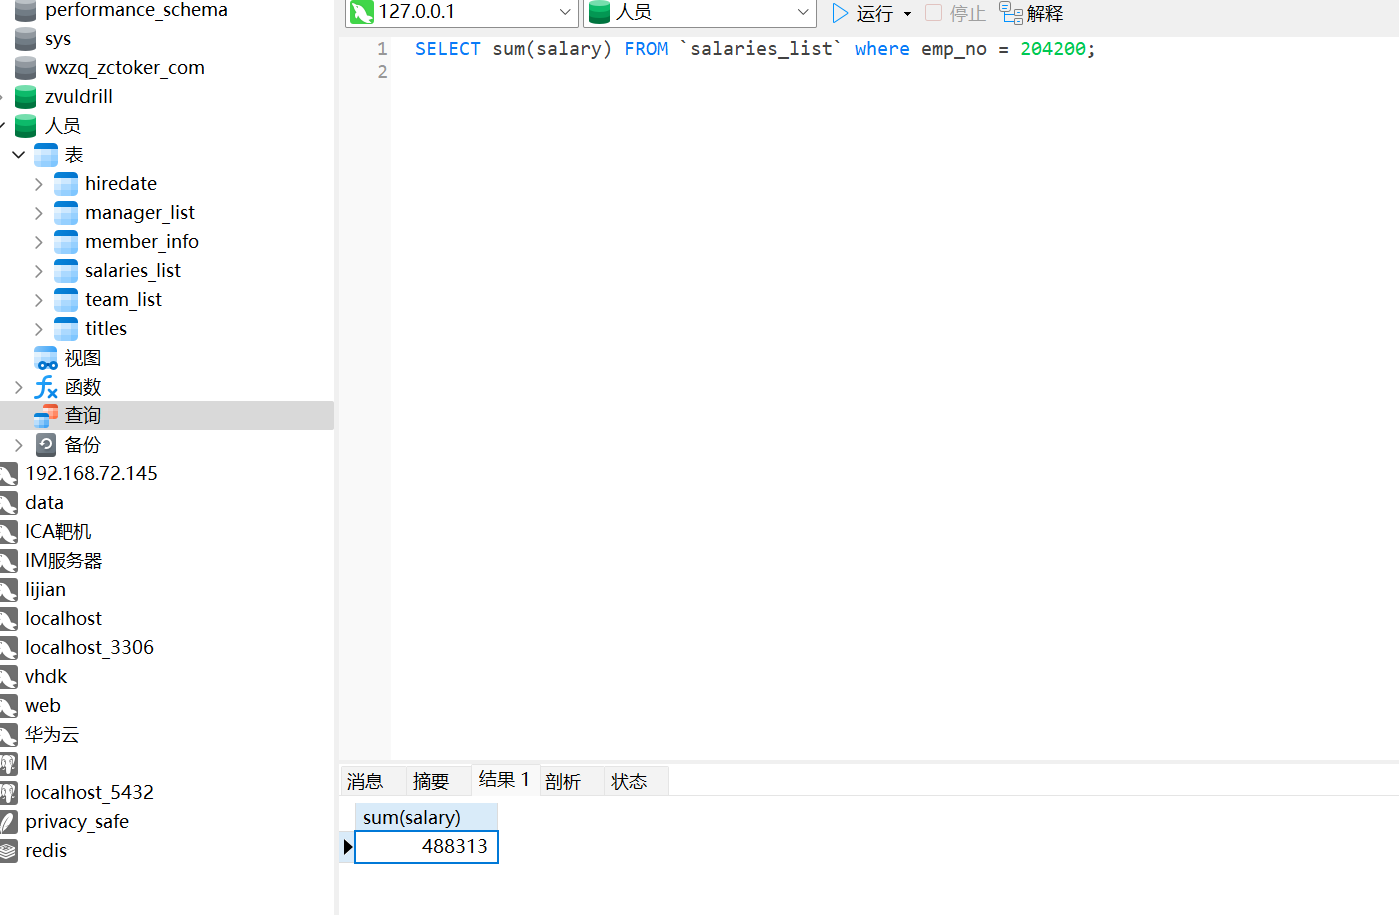Click the sum(salary) column header
Viewport: 1399px width, 915px height.
[426, 817]
